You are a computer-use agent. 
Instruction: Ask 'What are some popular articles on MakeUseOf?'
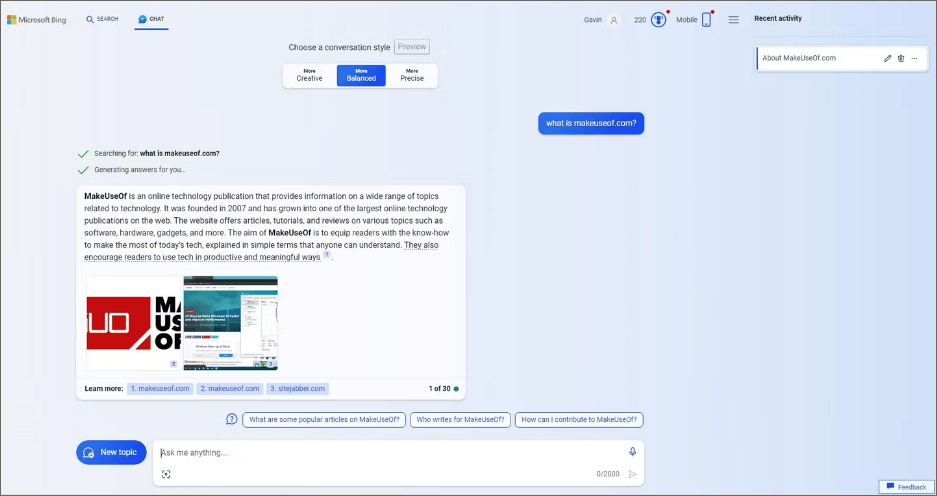324,420
